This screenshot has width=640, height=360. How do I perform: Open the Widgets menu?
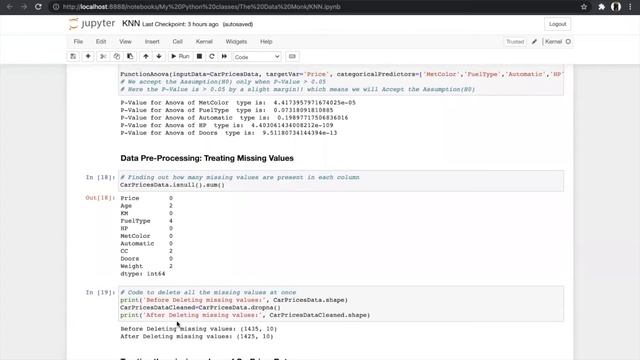point(236,42)
